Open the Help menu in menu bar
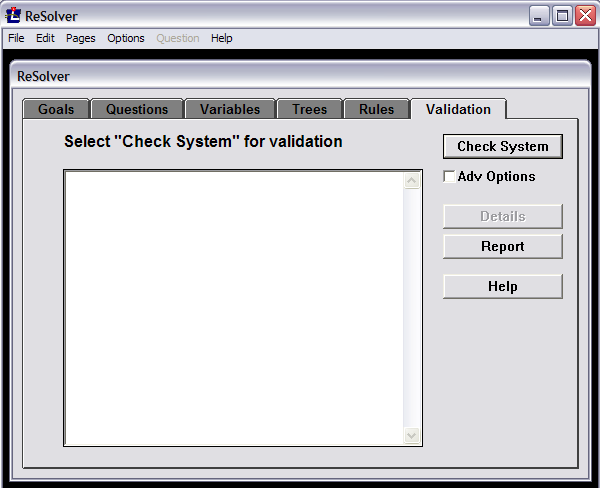Image resolution: width=600 pixels, height=488 pixels. [x=222, y=38]
